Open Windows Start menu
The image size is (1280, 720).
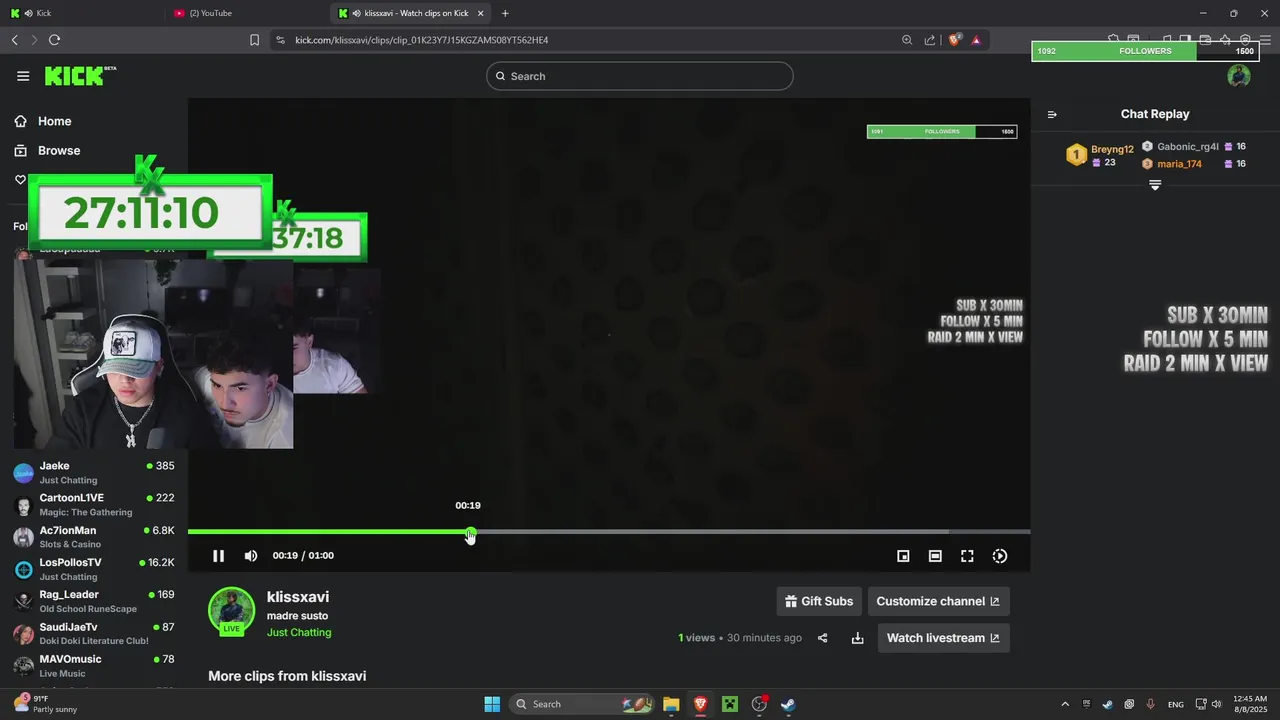(492, 704)
